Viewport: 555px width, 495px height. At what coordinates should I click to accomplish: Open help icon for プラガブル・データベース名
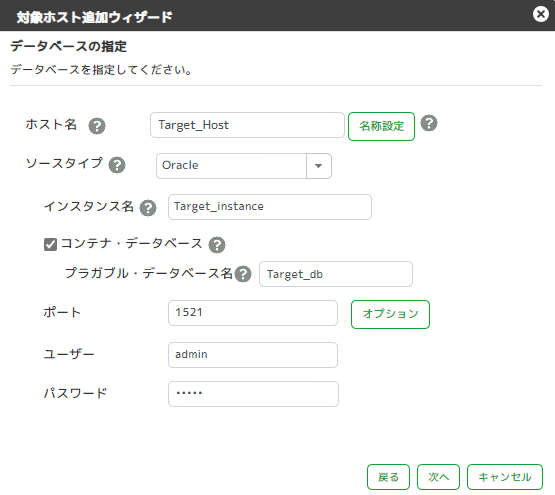coord(243,274)
